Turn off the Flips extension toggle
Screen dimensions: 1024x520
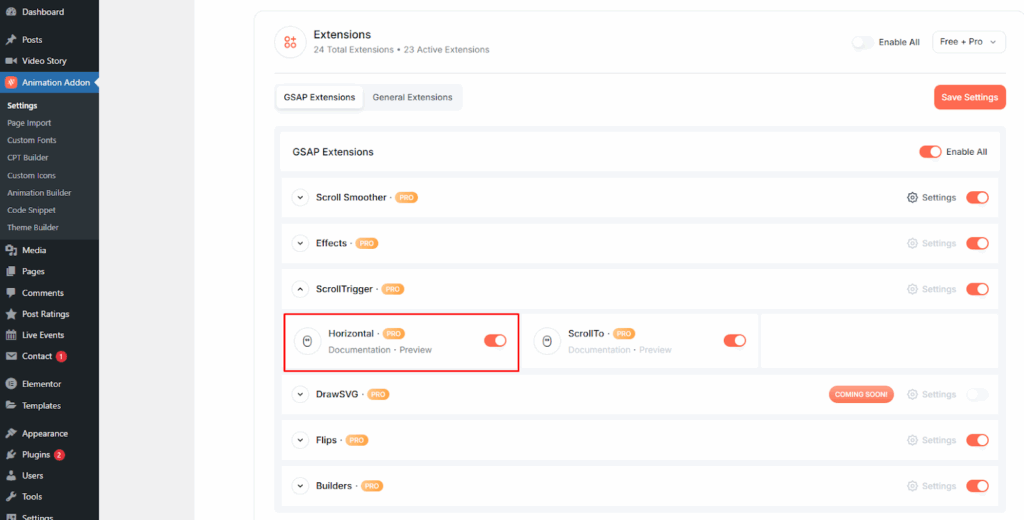click(977, 440)
